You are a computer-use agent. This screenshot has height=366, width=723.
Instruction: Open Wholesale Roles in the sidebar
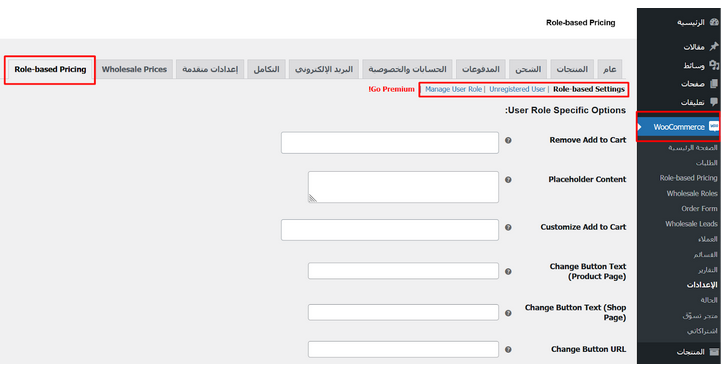[692, 194]
